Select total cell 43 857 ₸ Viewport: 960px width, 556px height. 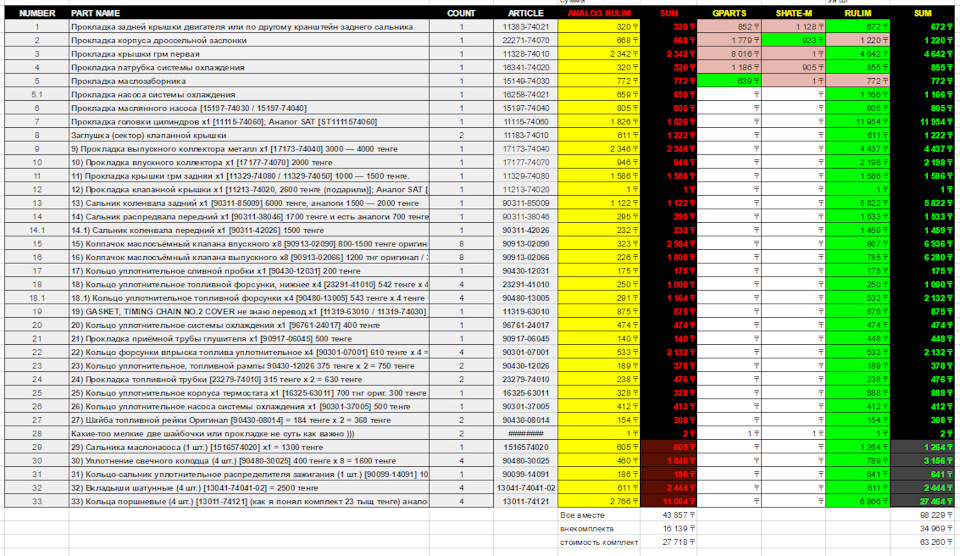669,515
